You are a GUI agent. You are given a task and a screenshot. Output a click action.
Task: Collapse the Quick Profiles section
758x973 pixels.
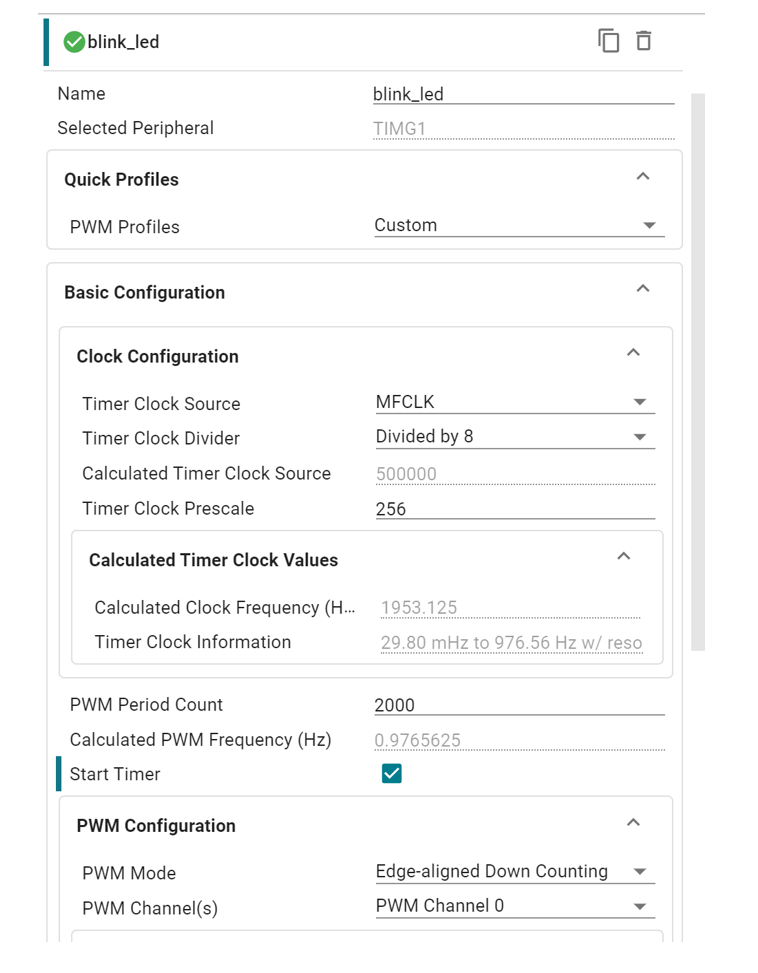point(643,177)
